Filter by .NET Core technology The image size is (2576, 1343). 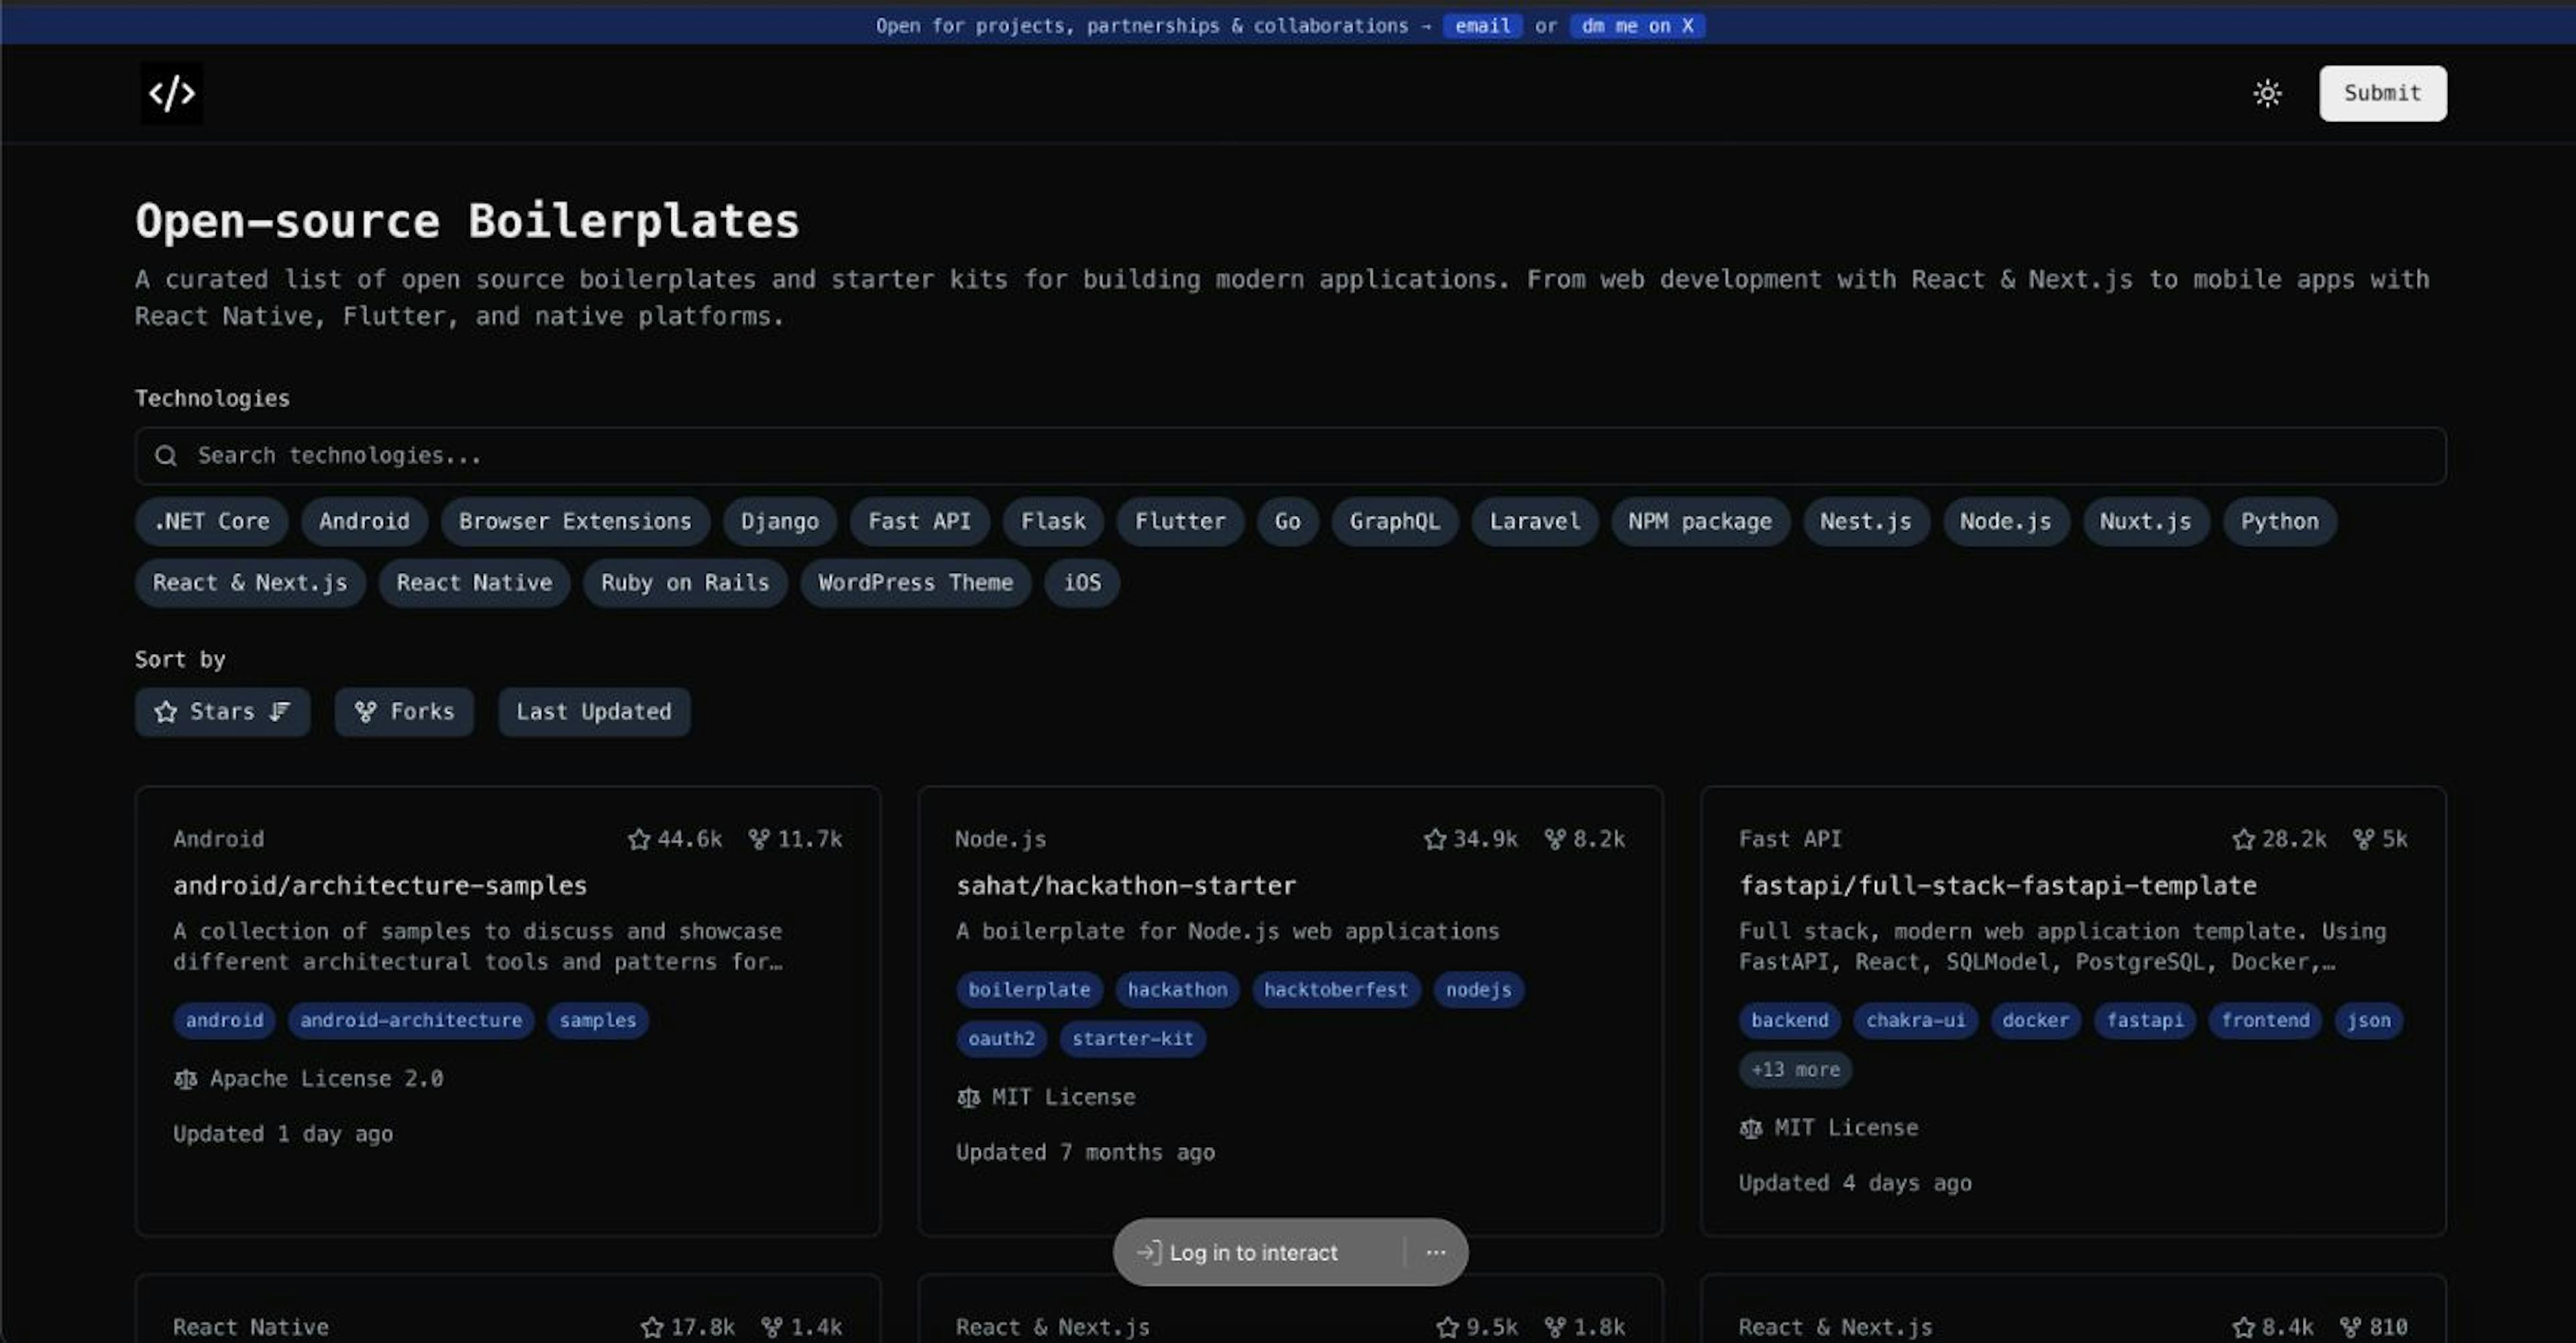click(211, 522)
